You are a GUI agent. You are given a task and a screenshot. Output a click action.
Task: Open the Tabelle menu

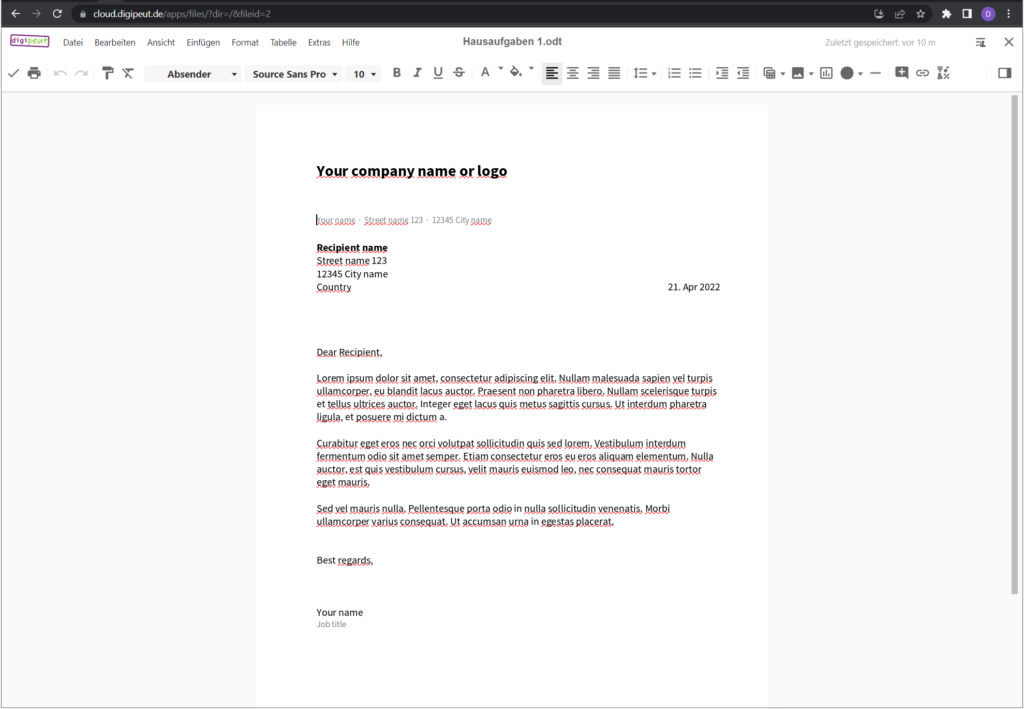283,42
